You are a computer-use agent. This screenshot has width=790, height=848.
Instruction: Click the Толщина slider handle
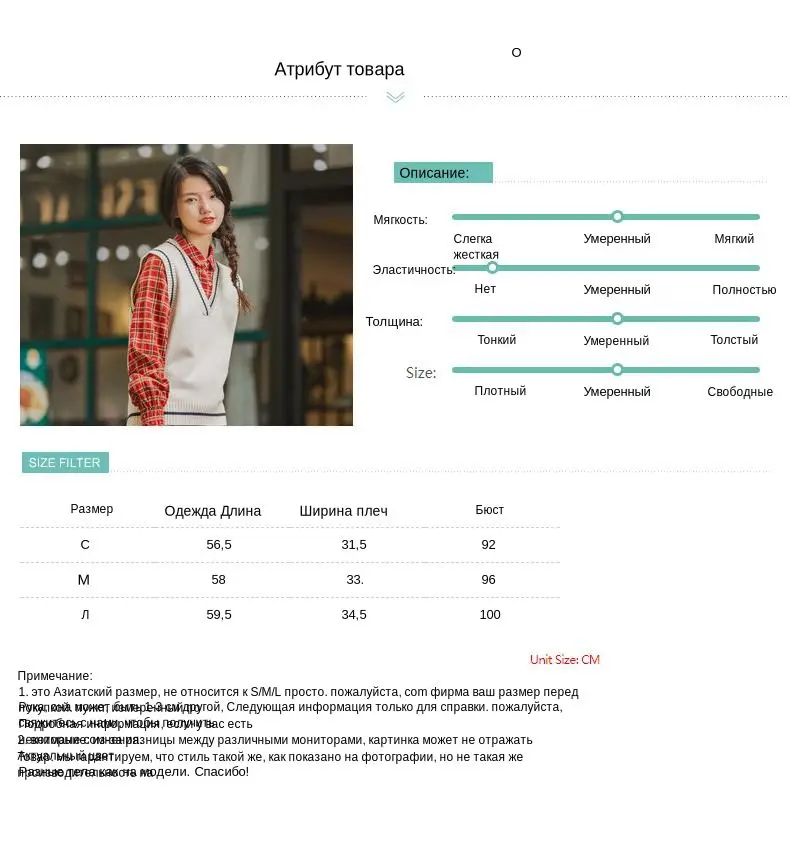click(x=617, y=319)
